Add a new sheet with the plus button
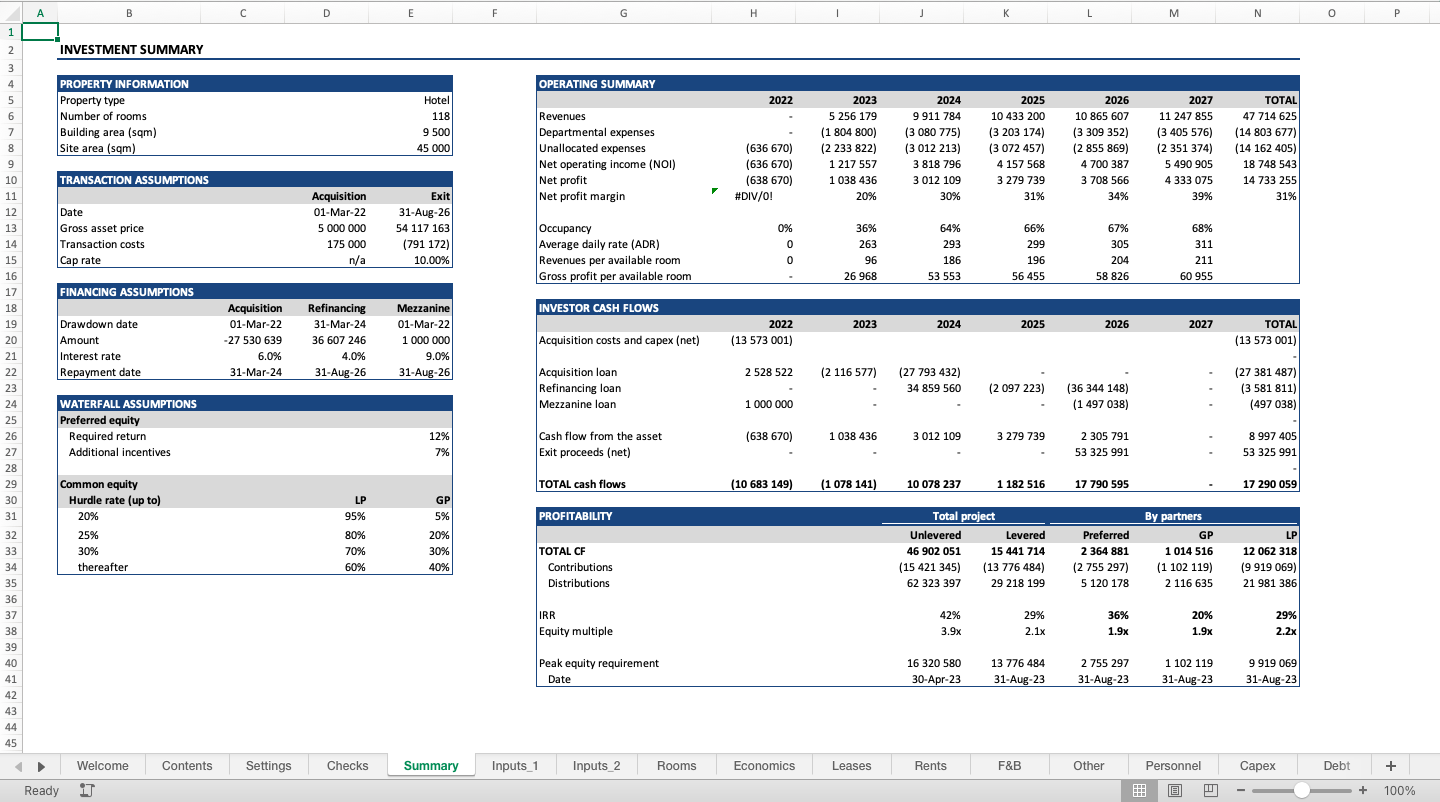This screenshot has height=802, width=1440. (x=1390, y=765)
